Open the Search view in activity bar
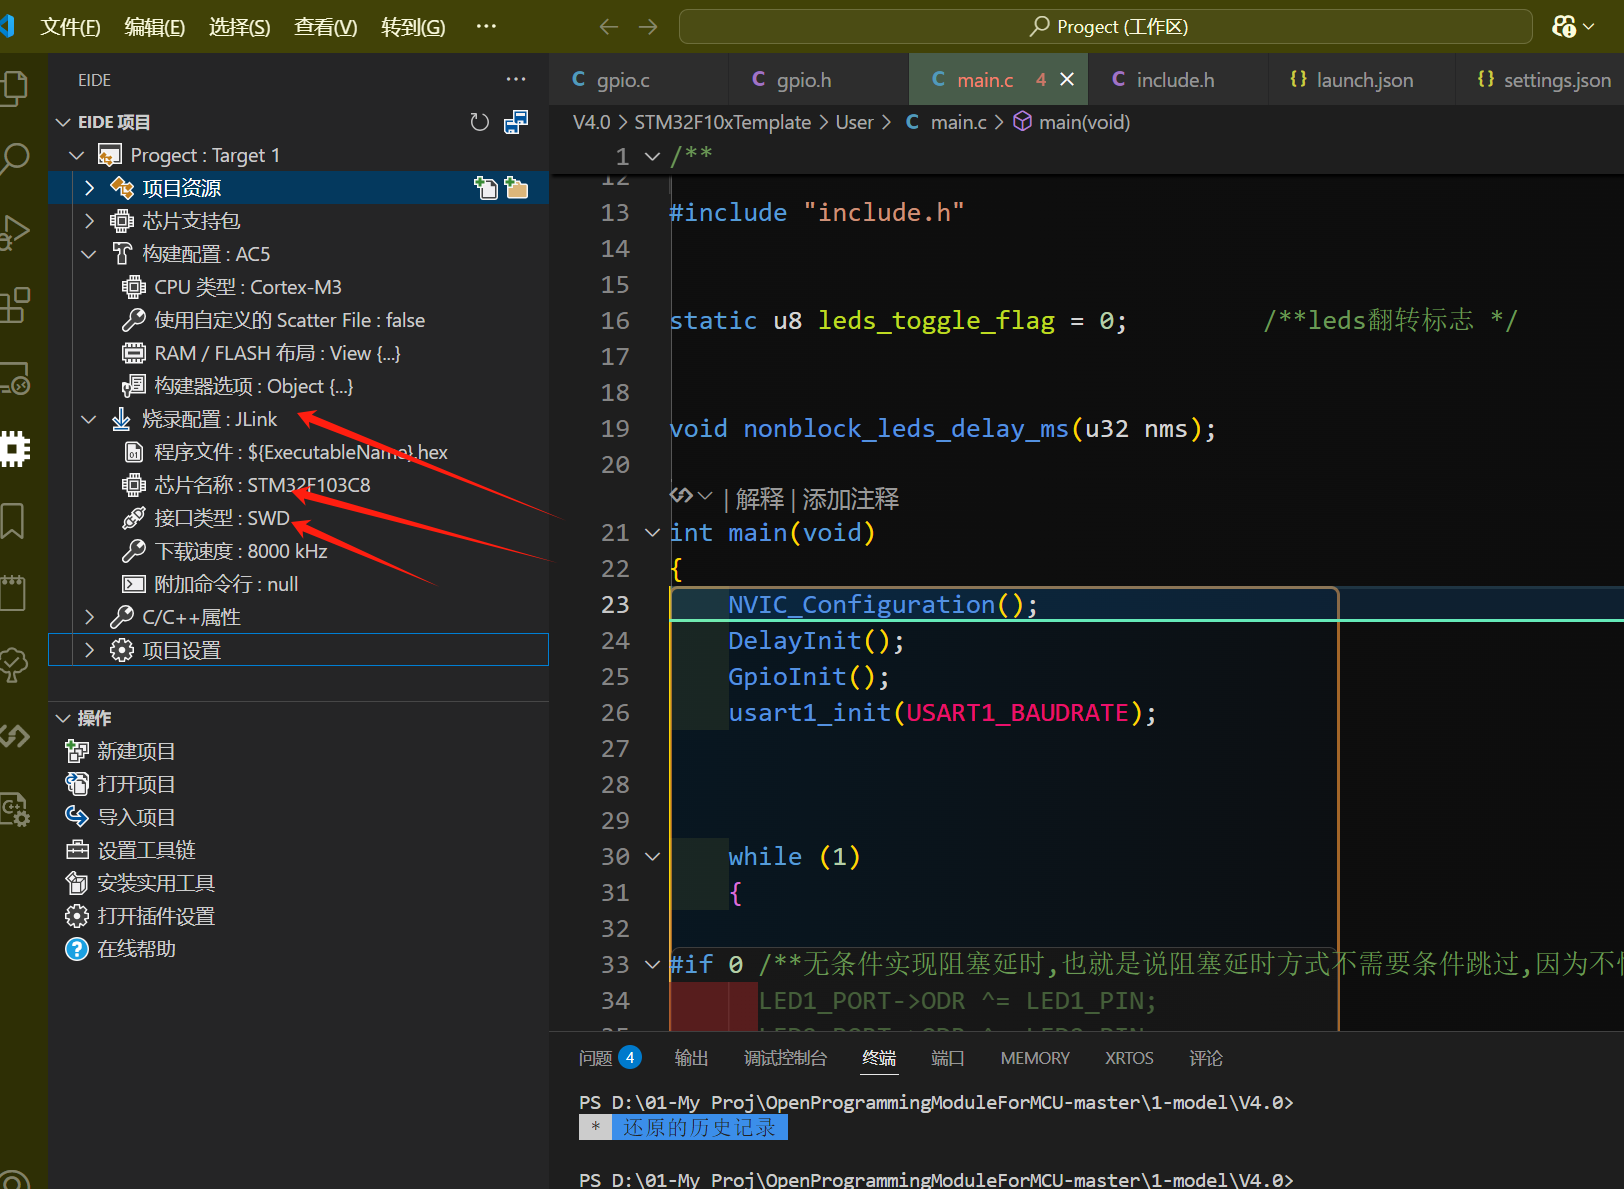The width and height of the screenshot is (1624, 1189). coord(16,157)
